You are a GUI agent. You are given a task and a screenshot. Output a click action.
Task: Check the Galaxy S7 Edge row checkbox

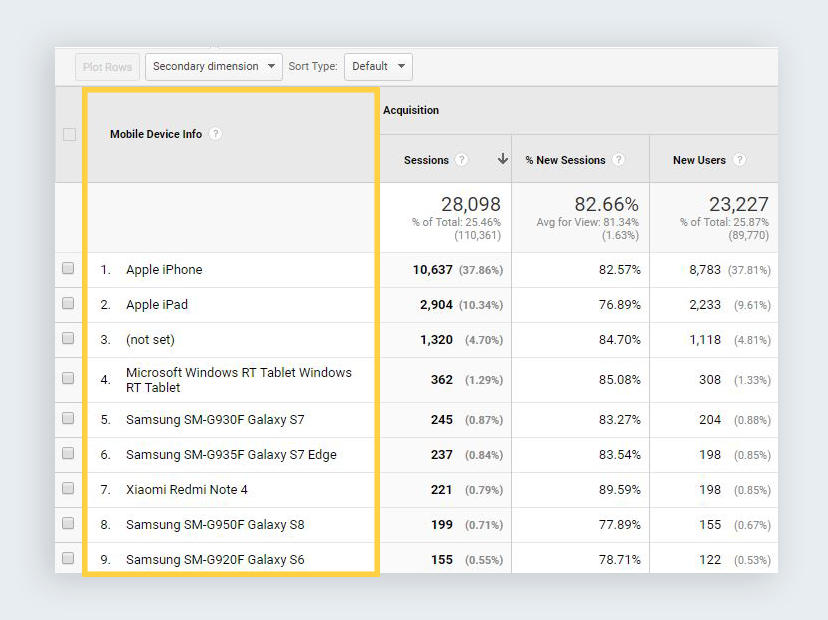click(68, 453)
